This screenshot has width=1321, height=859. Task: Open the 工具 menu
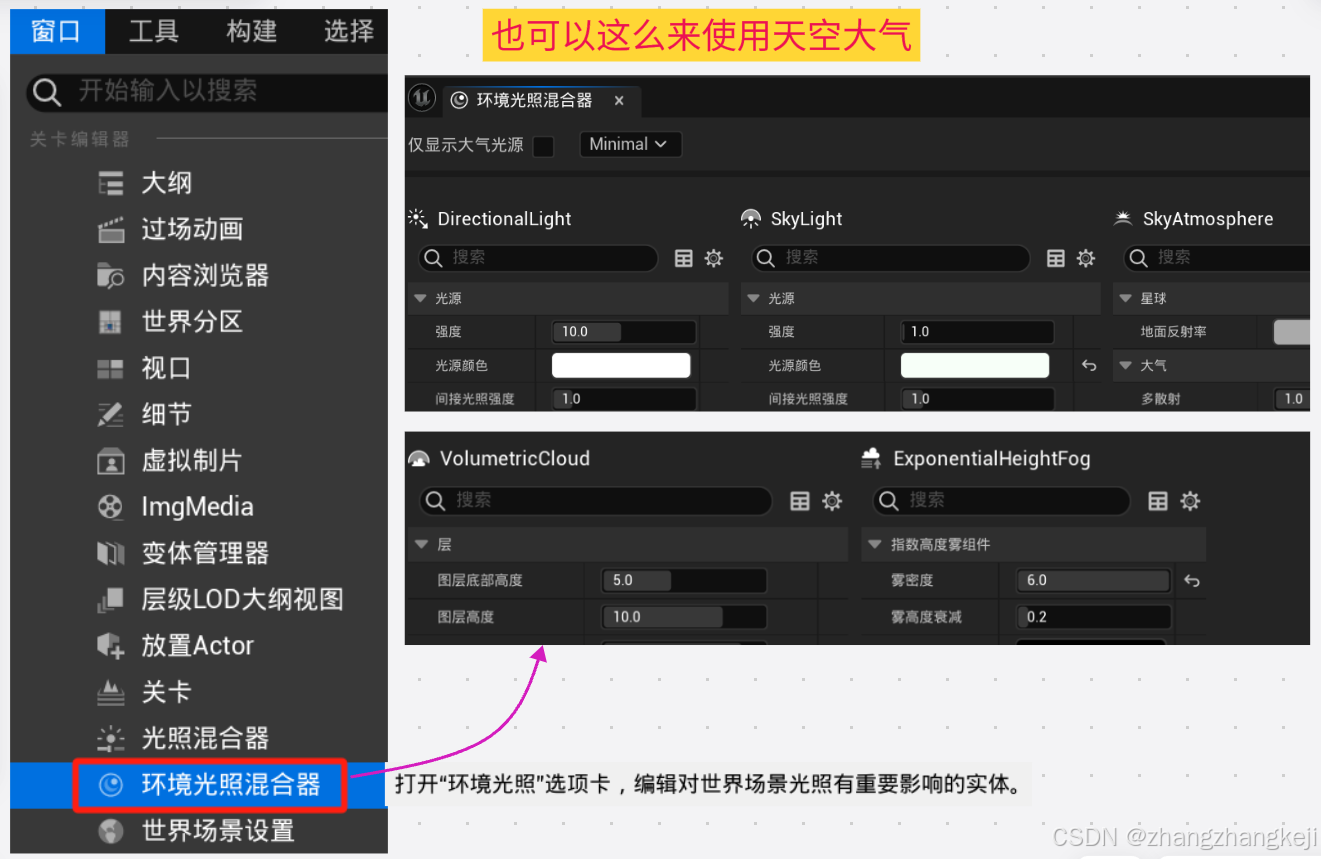[x=152, y=30]
